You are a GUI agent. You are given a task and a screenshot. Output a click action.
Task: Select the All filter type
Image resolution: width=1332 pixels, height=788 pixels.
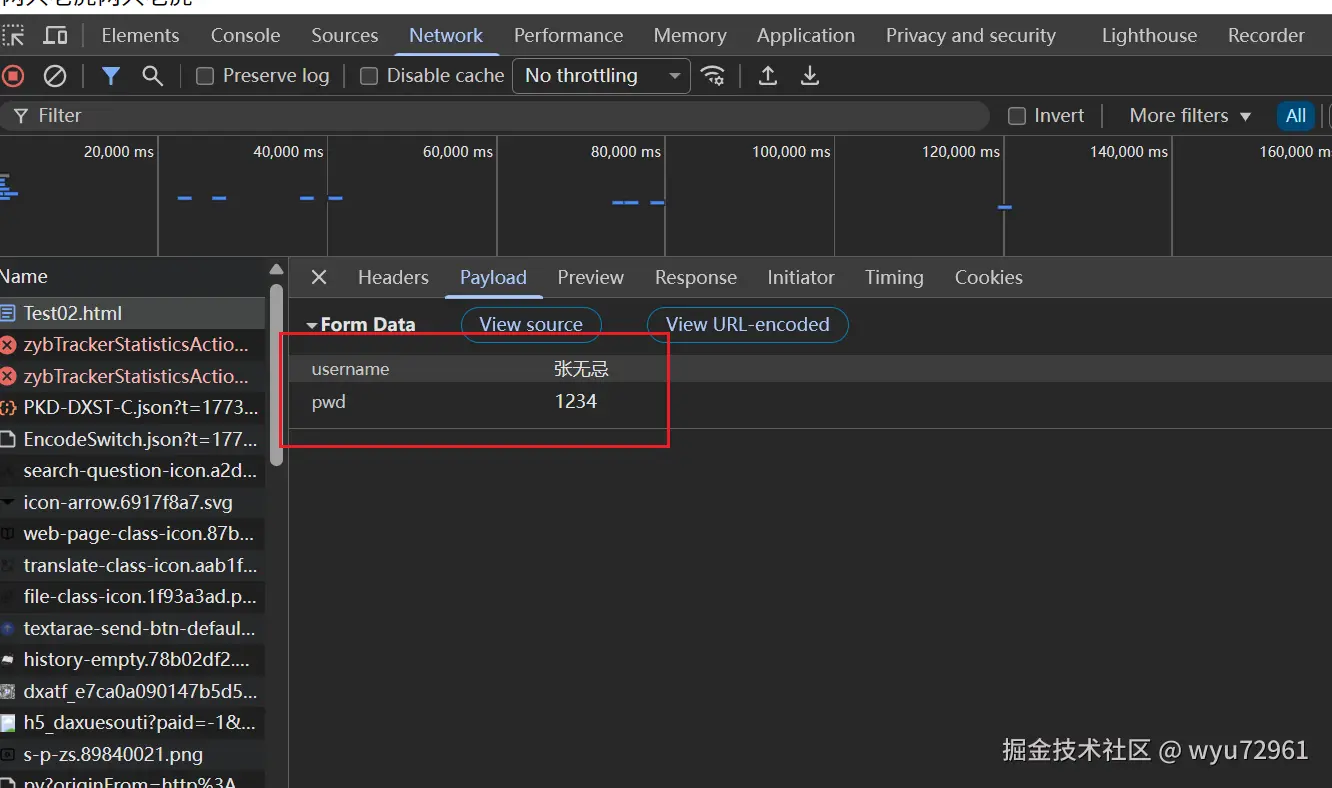(1296, 116)
